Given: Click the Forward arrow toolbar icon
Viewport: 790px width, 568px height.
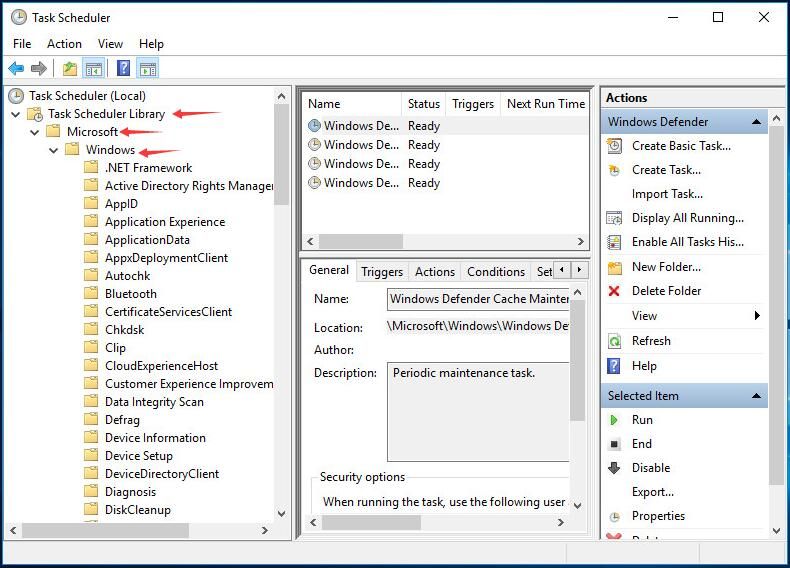Looking at the screenshot, I should pyautogui.click(x=39, y=69).
